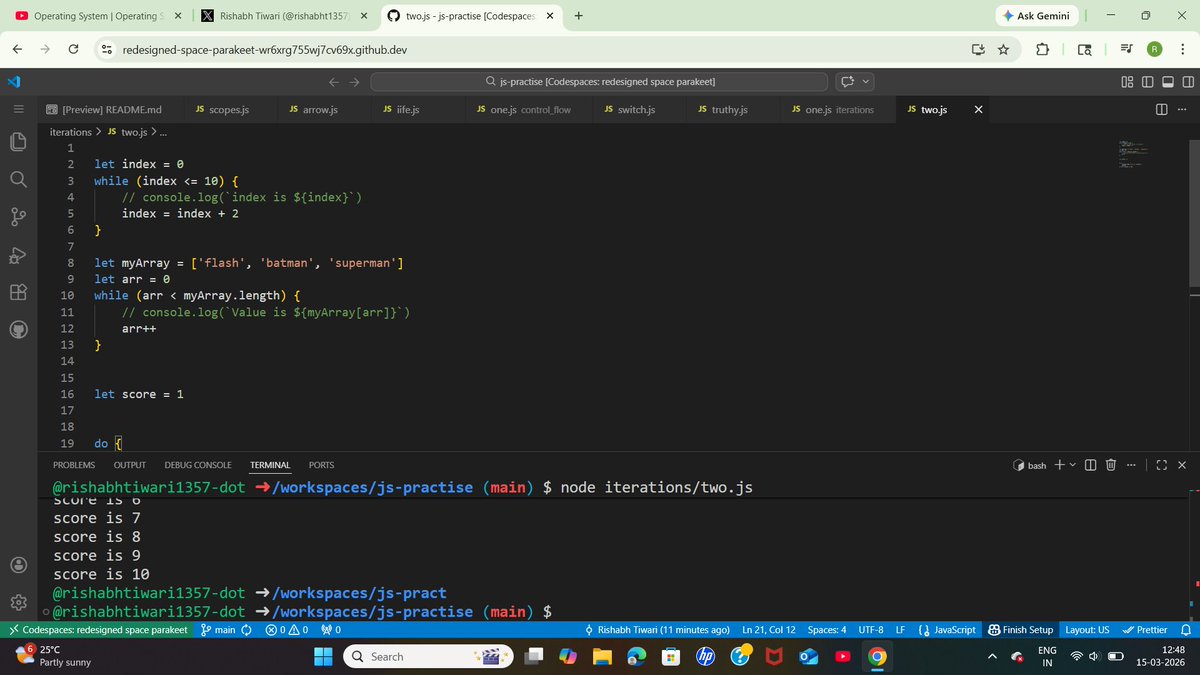Click the Prettier status bar item

(x=1145, y=630)
